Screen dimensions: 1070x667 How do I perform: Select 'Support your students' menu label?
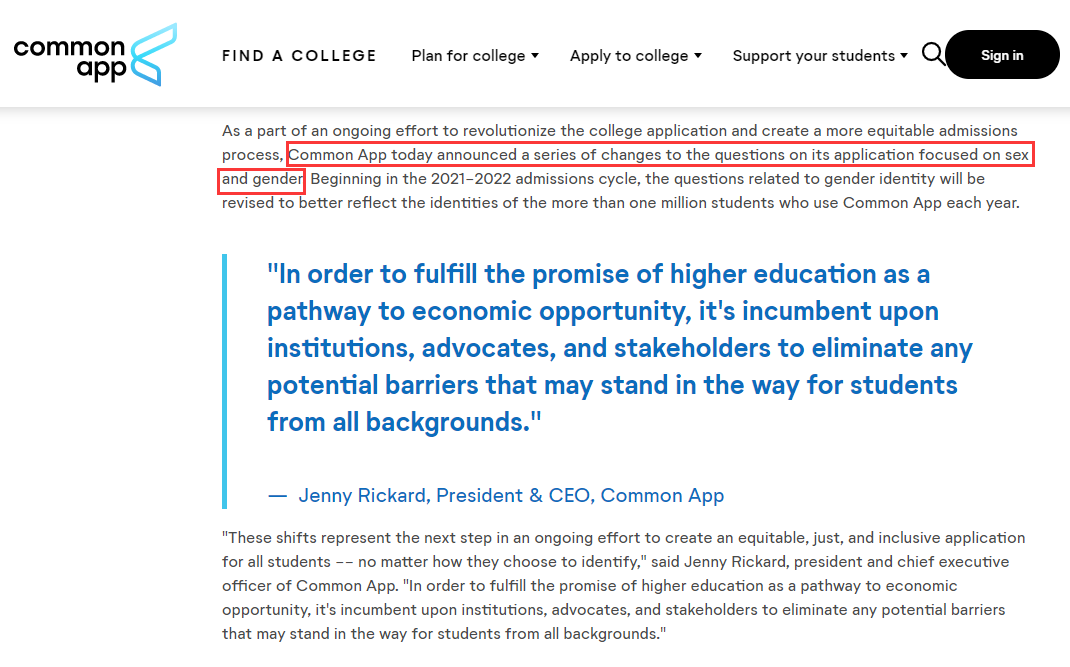coord(813,56)
